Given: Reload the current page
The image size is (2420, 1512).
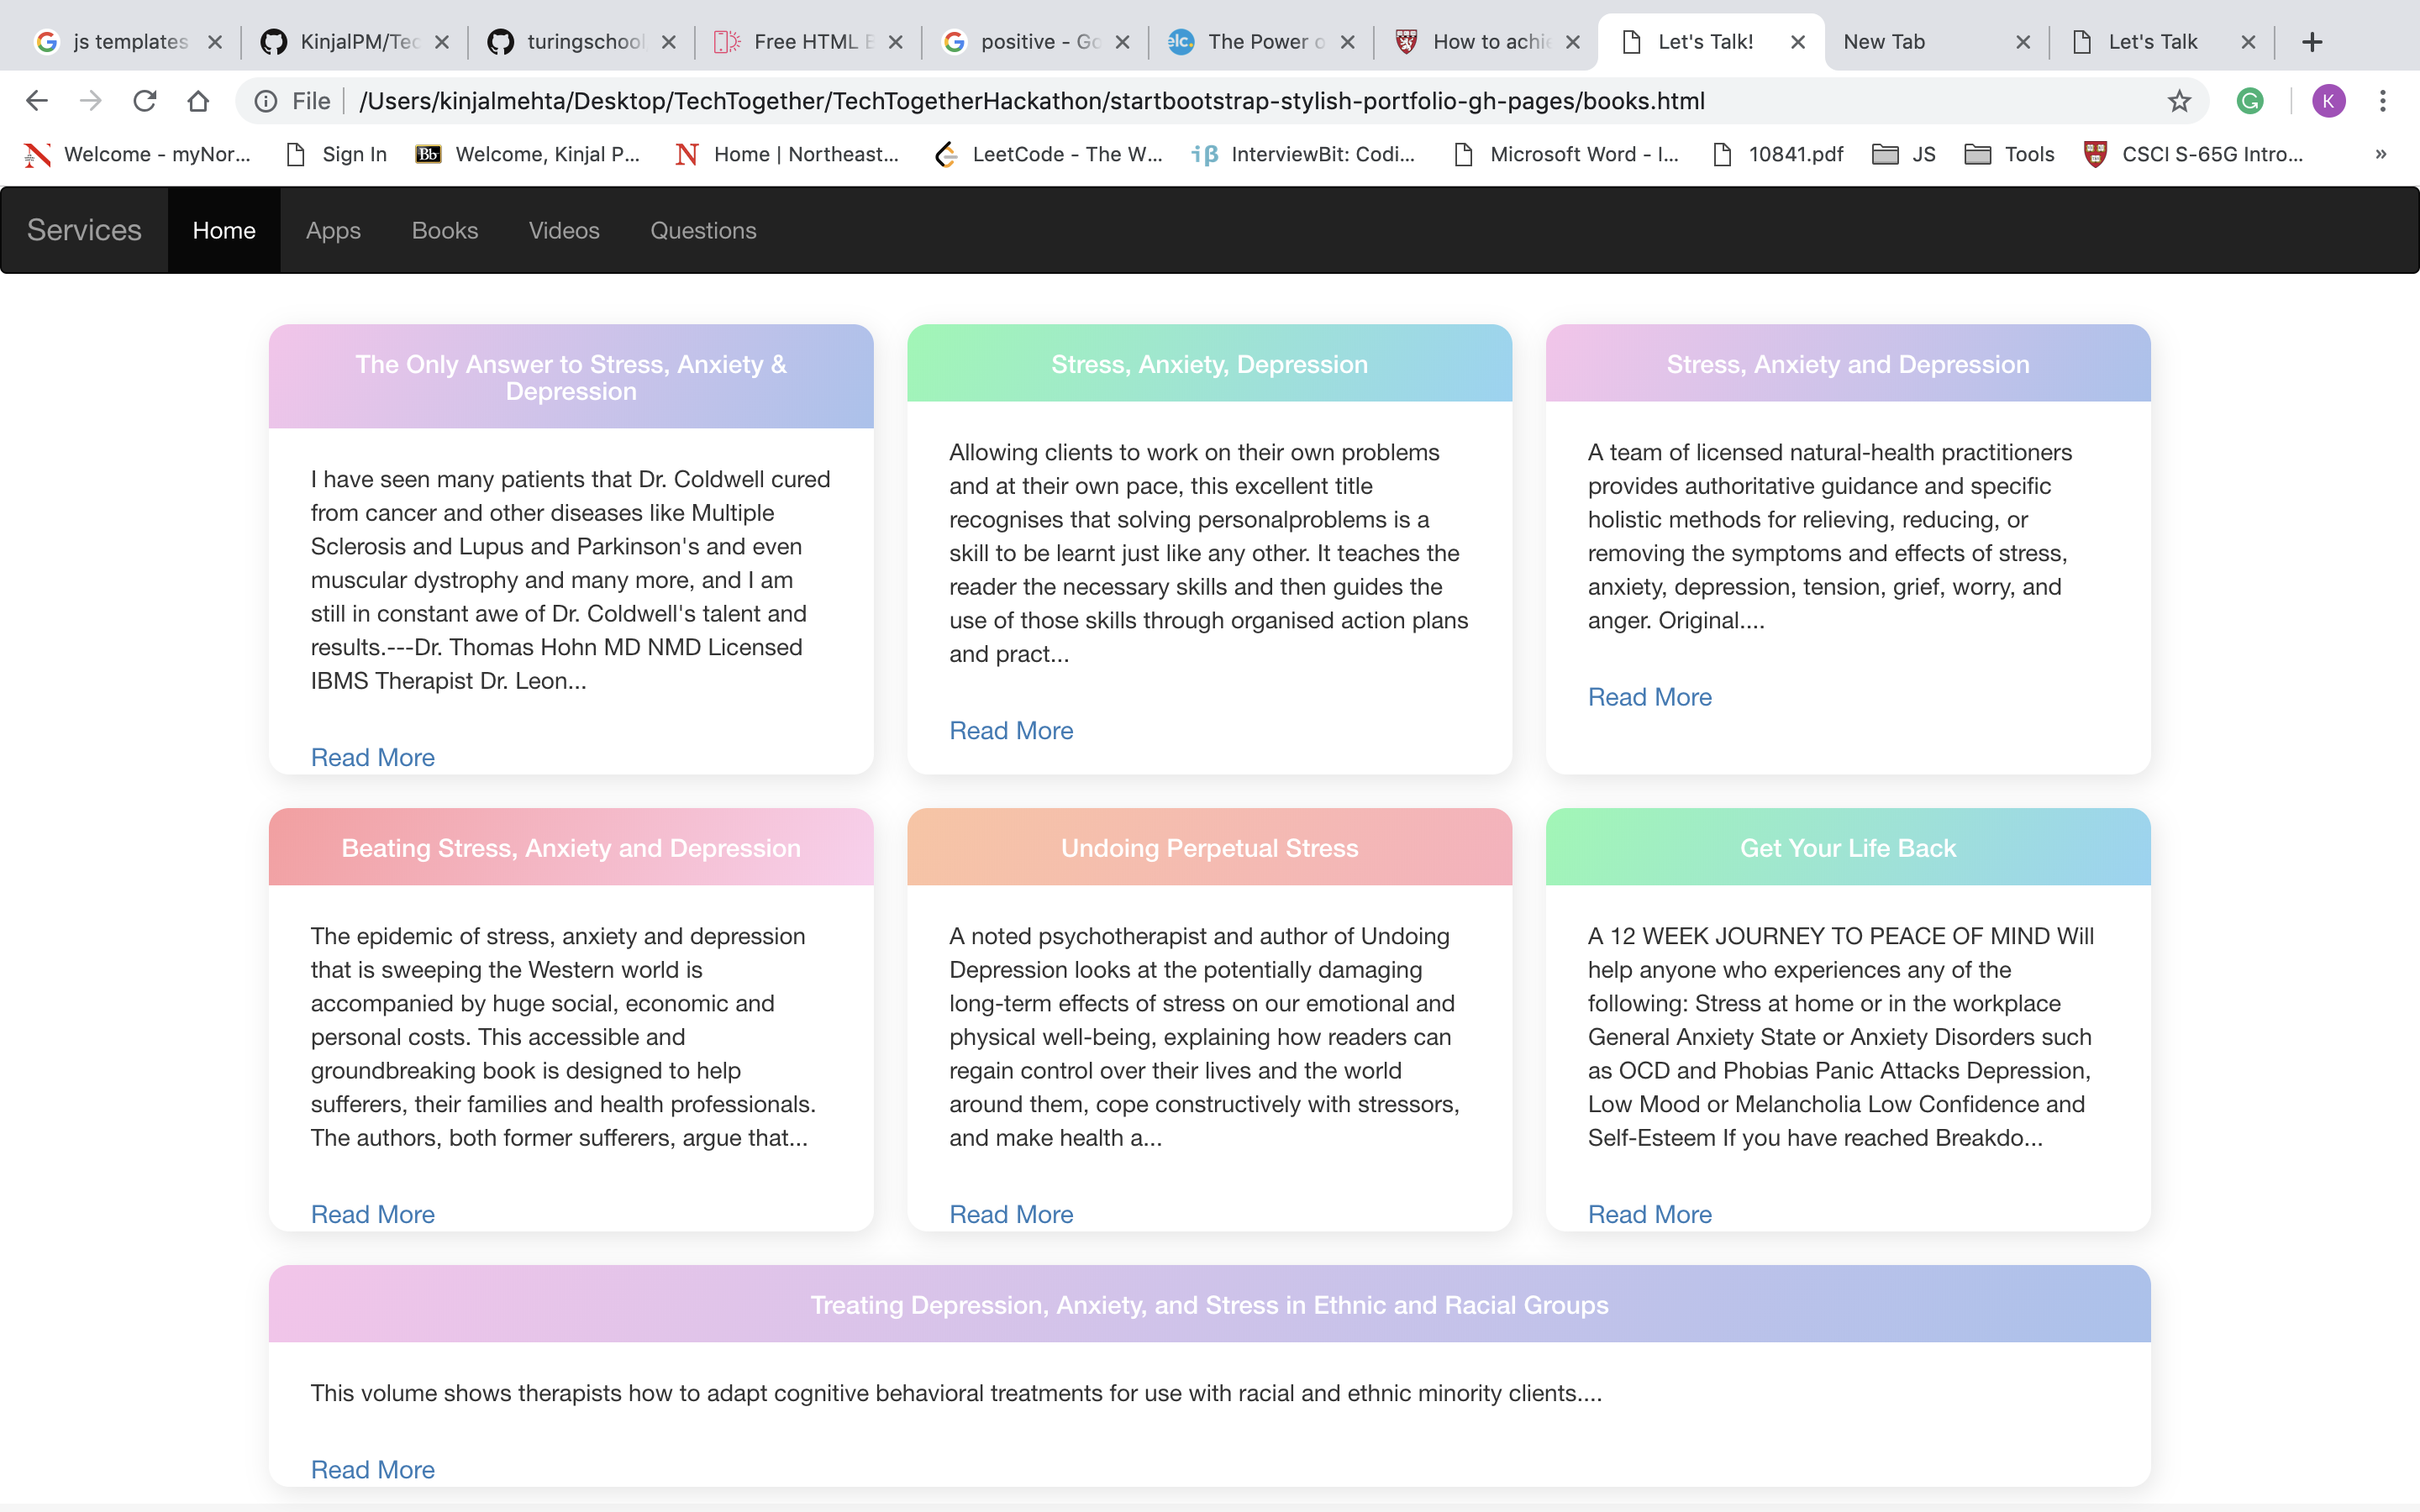Looking at the screenshot, I should (x=145, y=101).
